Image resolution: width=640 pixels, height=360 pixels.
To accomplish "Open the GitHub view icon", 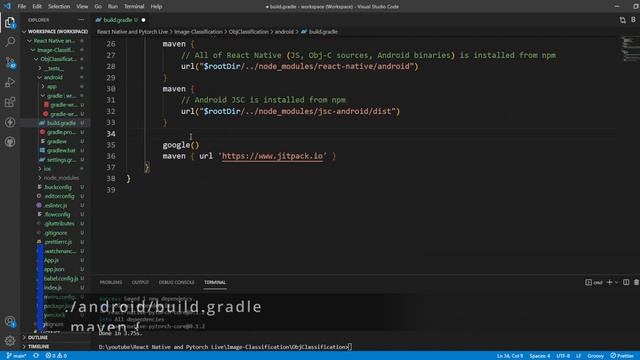I will [10, 142].
